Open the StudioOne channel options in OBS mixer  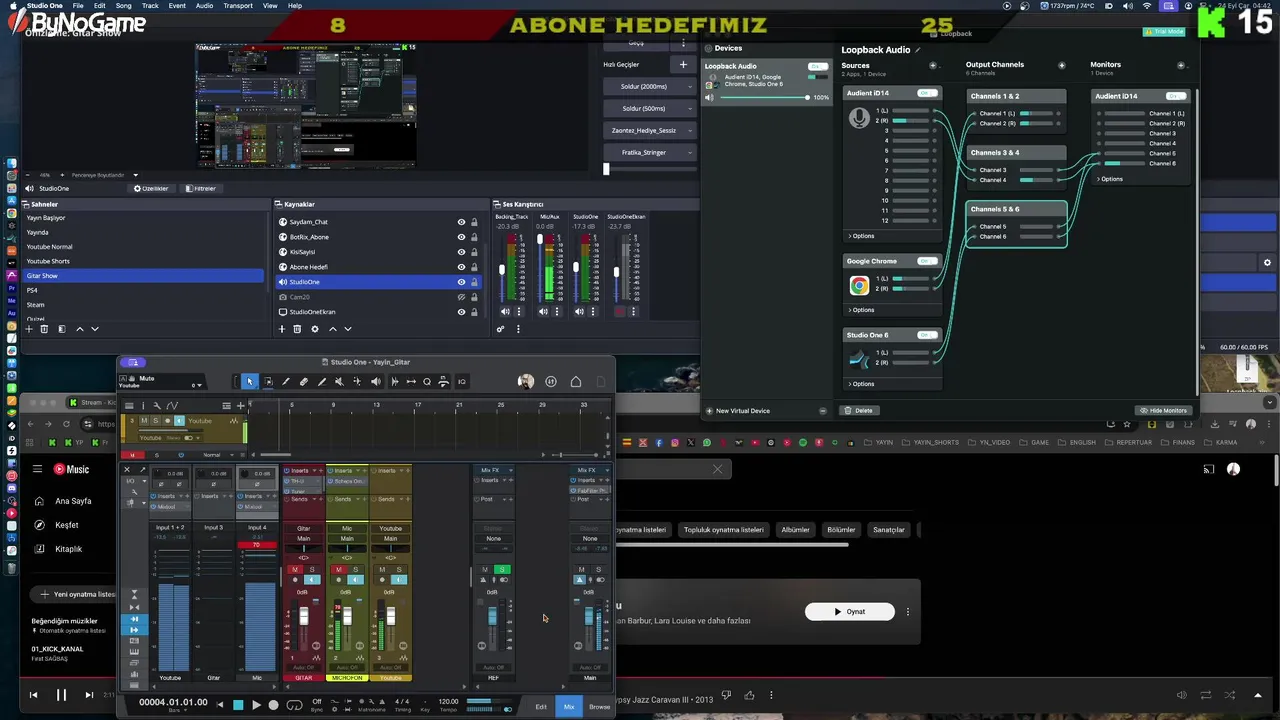click(591, 312)
